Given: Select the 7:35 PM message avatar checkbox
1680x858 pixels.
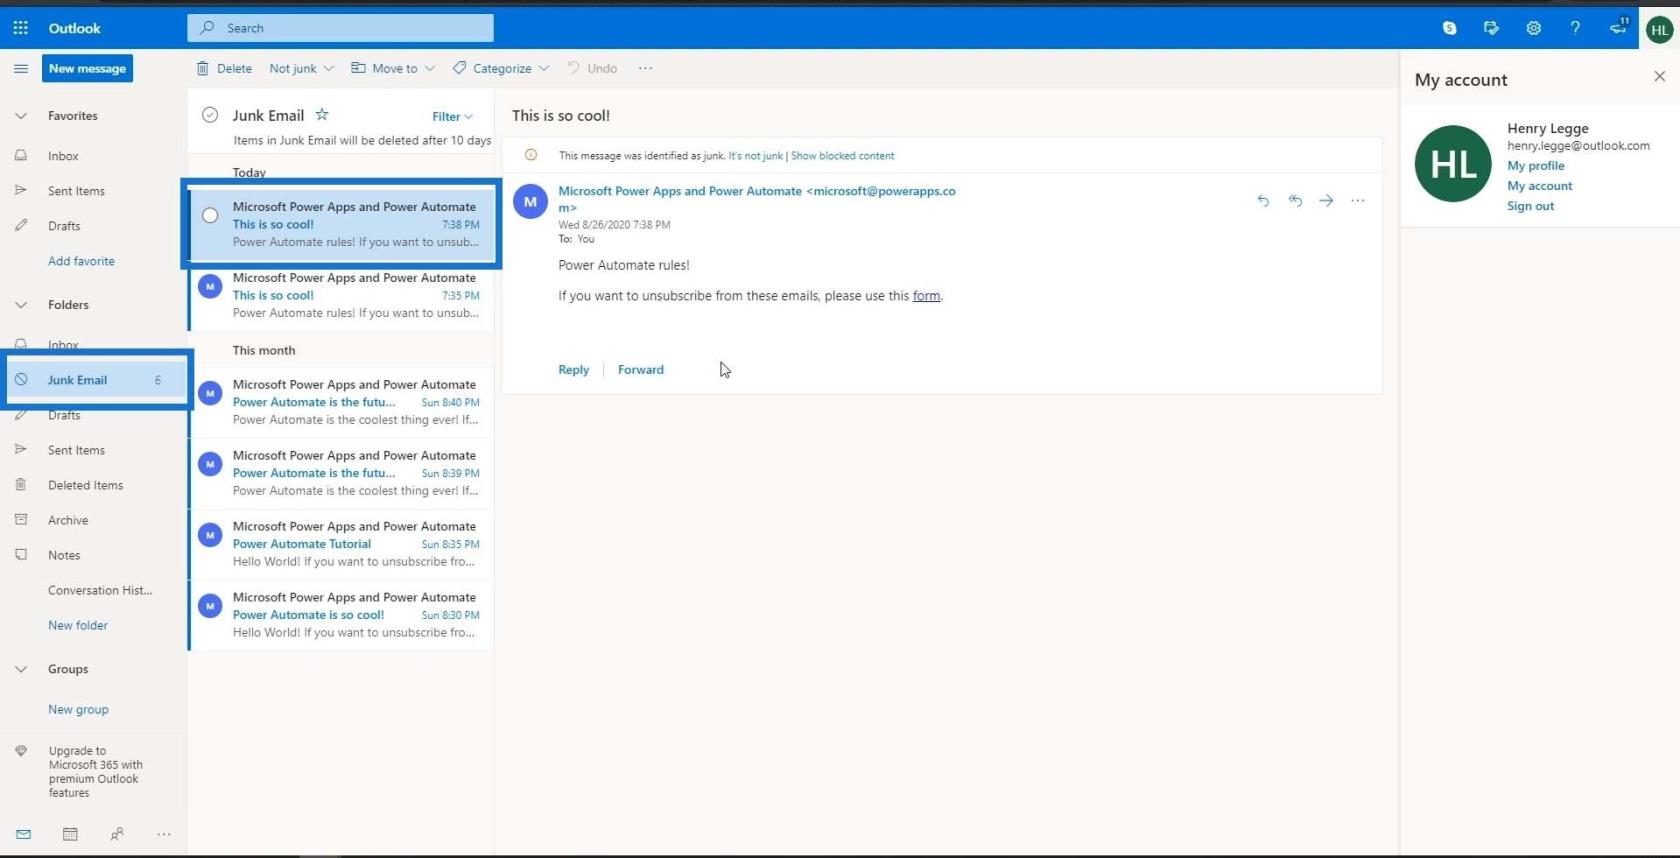Looking at the screenshot, I should point(210,286).
